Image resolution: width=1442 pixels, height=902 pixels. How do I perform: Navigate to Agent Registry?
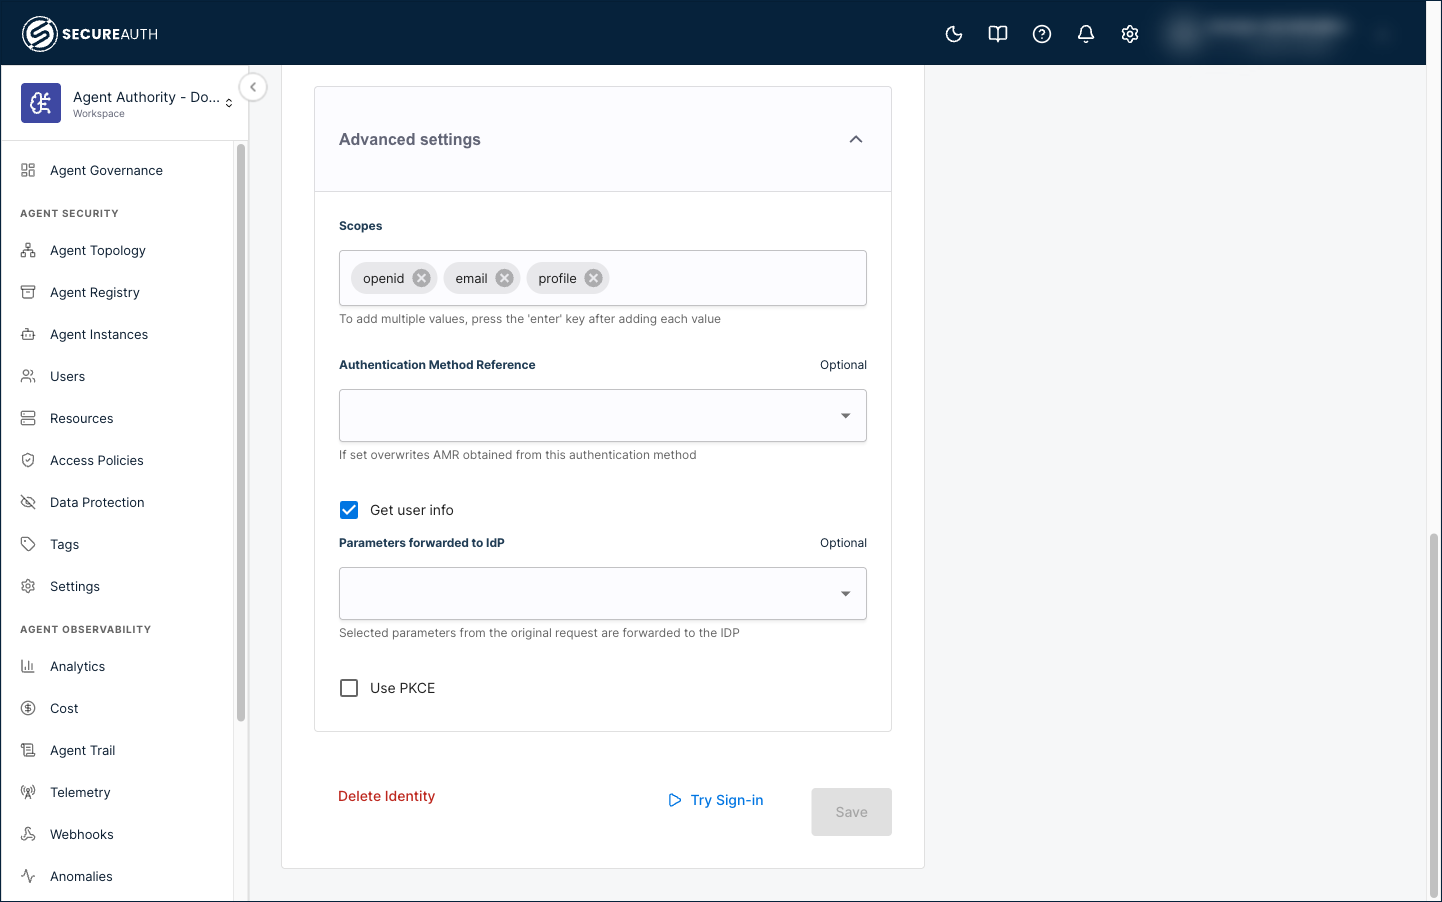[95, 292]
